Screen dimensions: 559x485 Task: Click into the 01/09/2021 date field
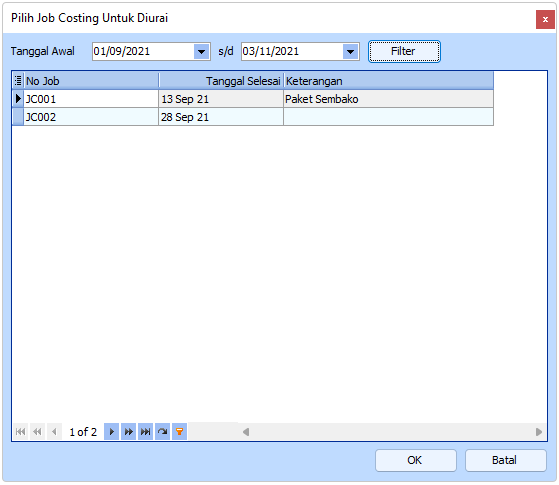click(143, 52)
